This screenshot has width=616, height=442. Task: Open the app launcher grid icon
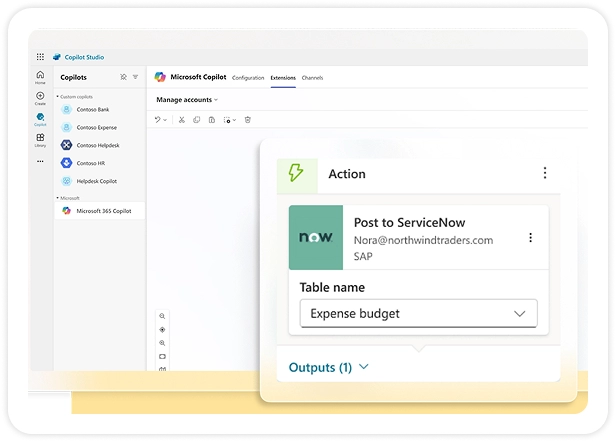[41, 57]
